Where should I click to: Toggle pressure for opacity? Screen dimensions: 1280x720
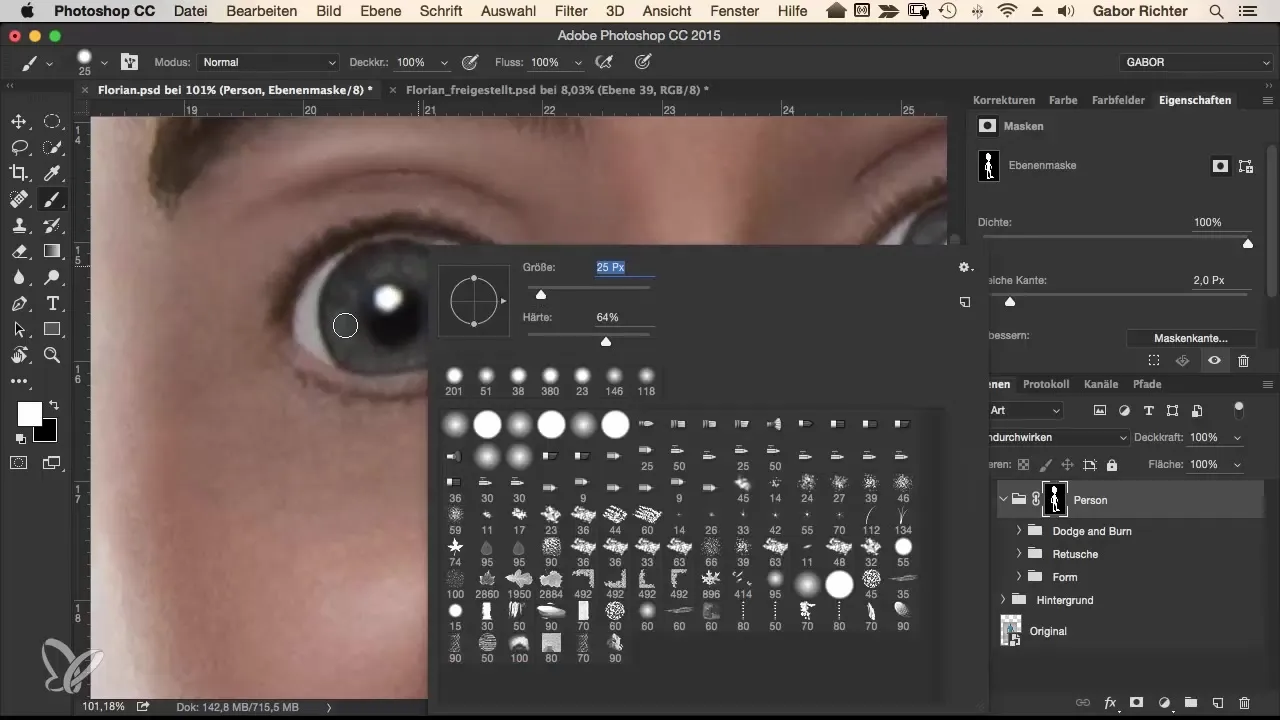click(x=469, y=62)
